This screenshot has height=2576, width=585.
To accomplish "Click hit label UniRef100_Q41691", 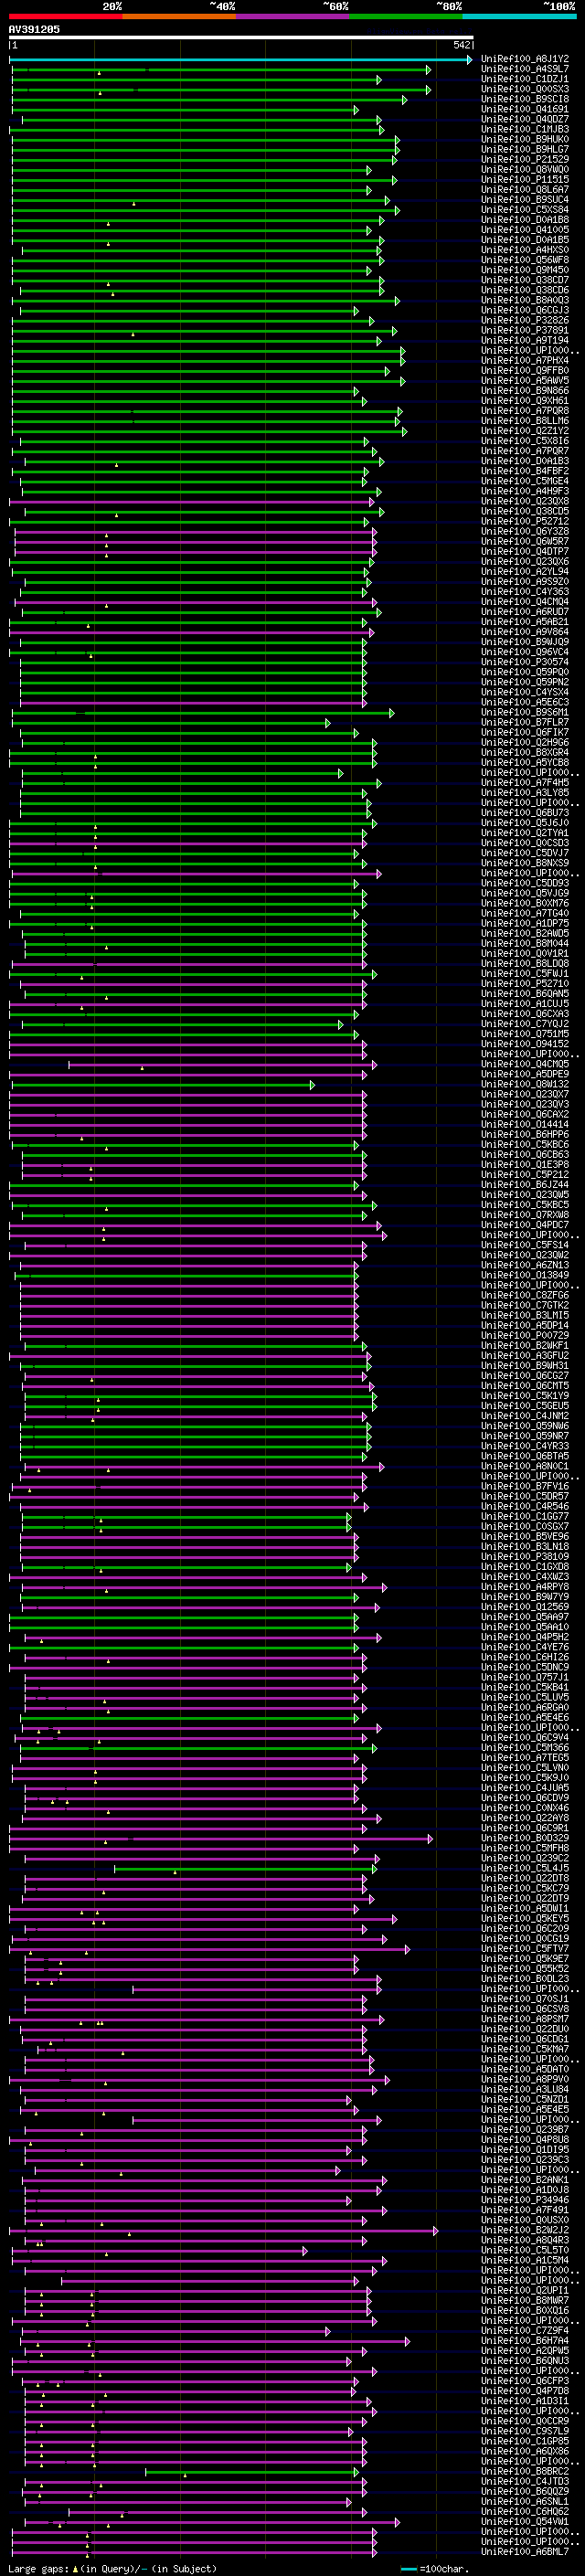I will pyautogui.click(x=525, y=109).
